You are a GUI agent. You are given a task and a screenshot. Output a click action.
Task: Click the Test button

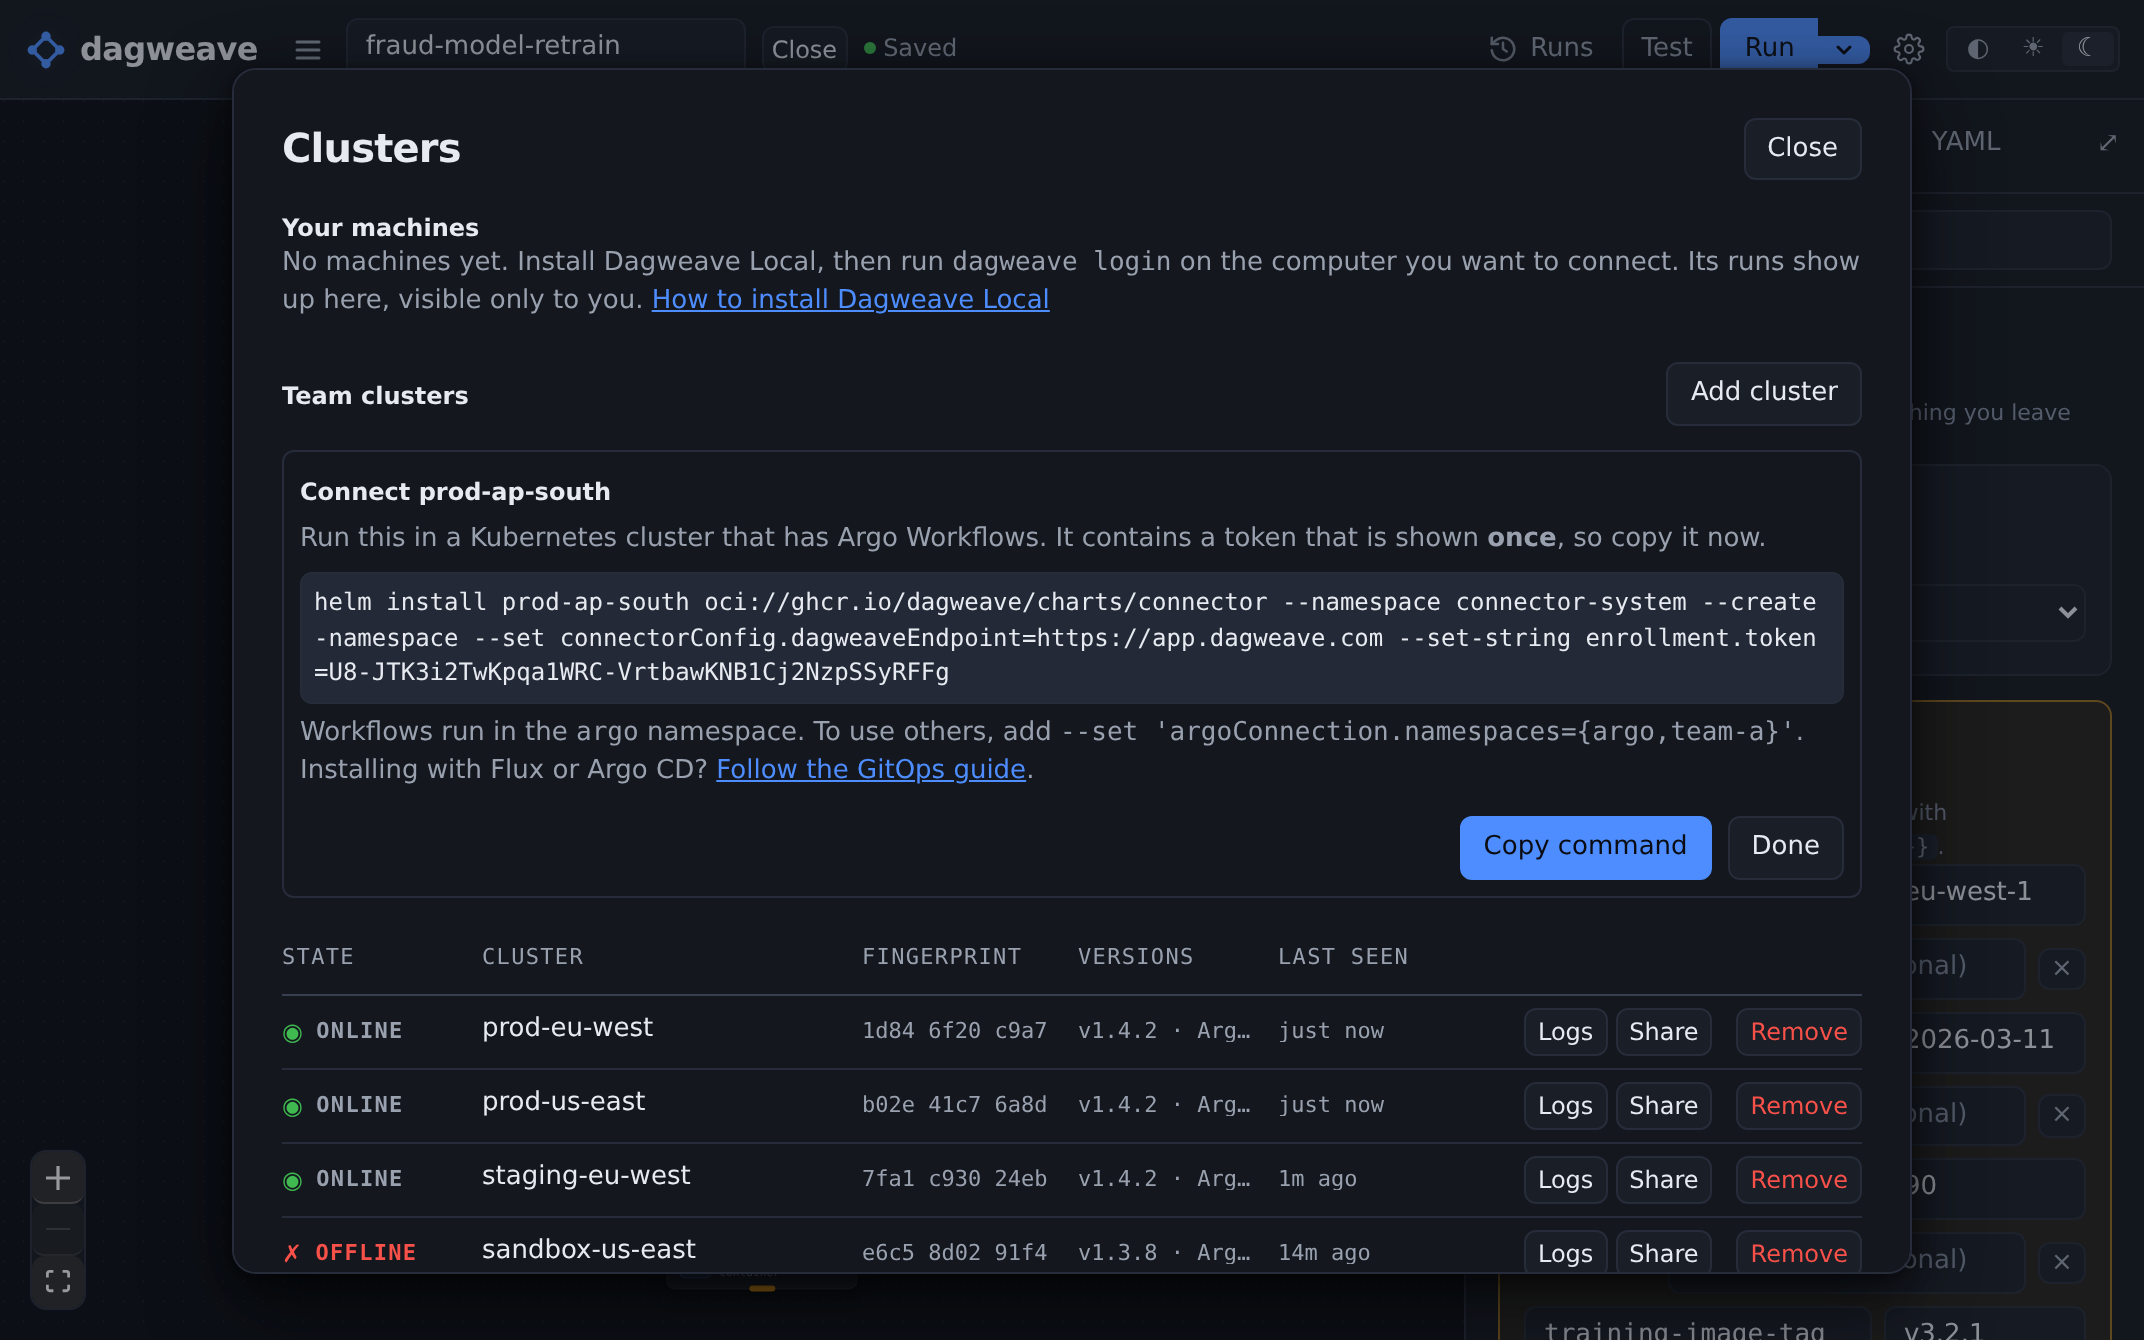1666,47
